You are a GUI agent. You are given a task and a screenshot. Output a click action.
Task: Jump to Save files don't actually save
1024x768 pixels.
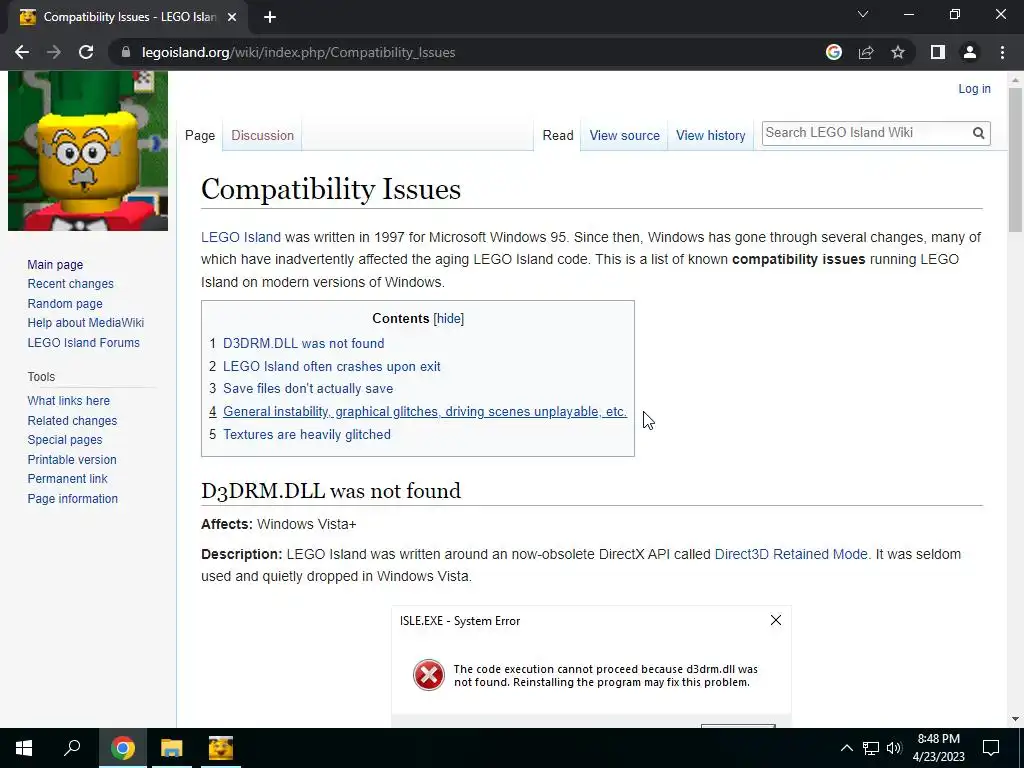pyautogui.click(x=308, y=389)
